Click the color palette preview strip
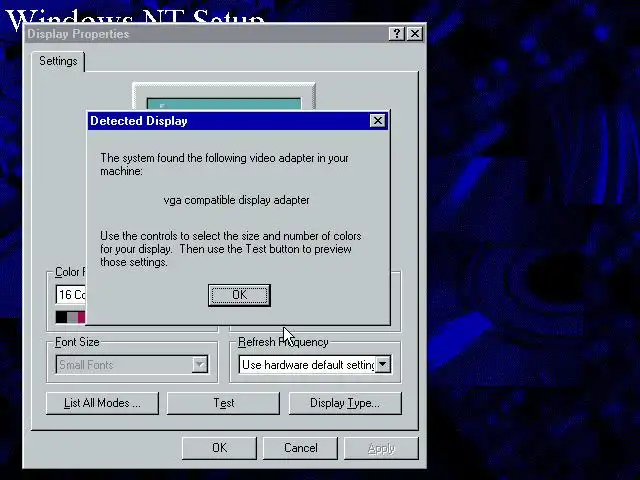Screen dimensions: 640x480 tap(71, 317)
